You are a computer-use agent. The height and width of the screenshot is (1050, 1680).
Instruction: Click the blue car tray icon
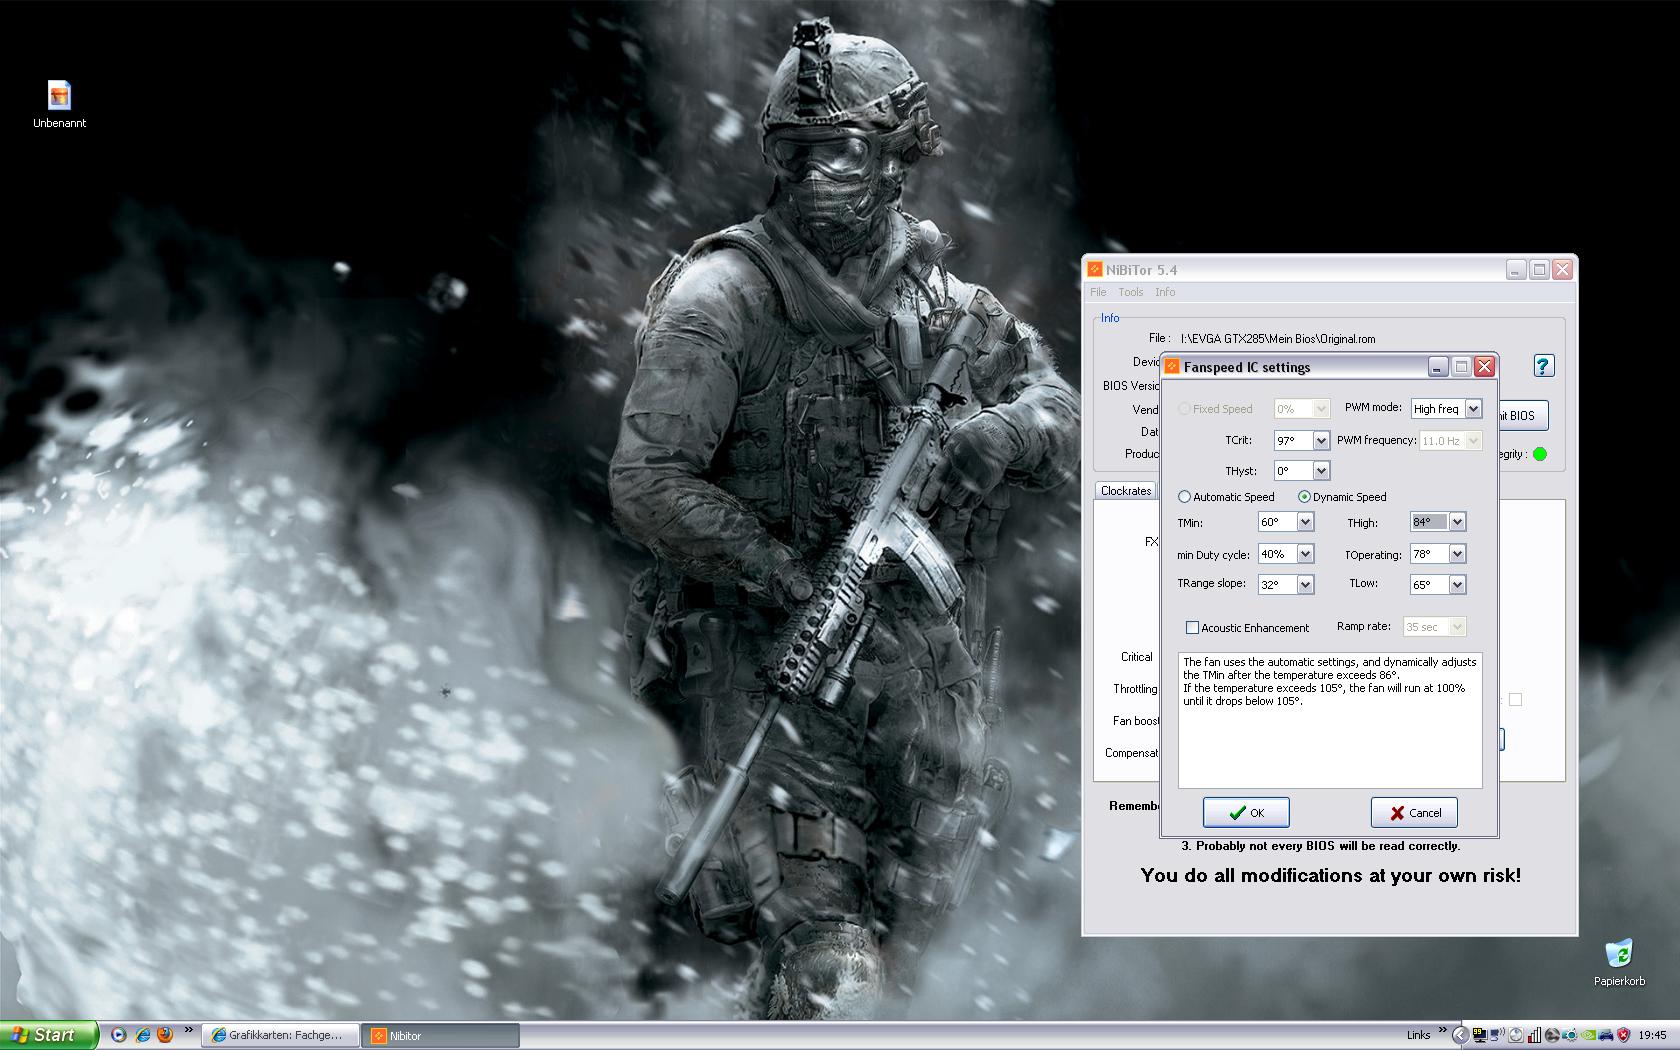point(1606,1035)
